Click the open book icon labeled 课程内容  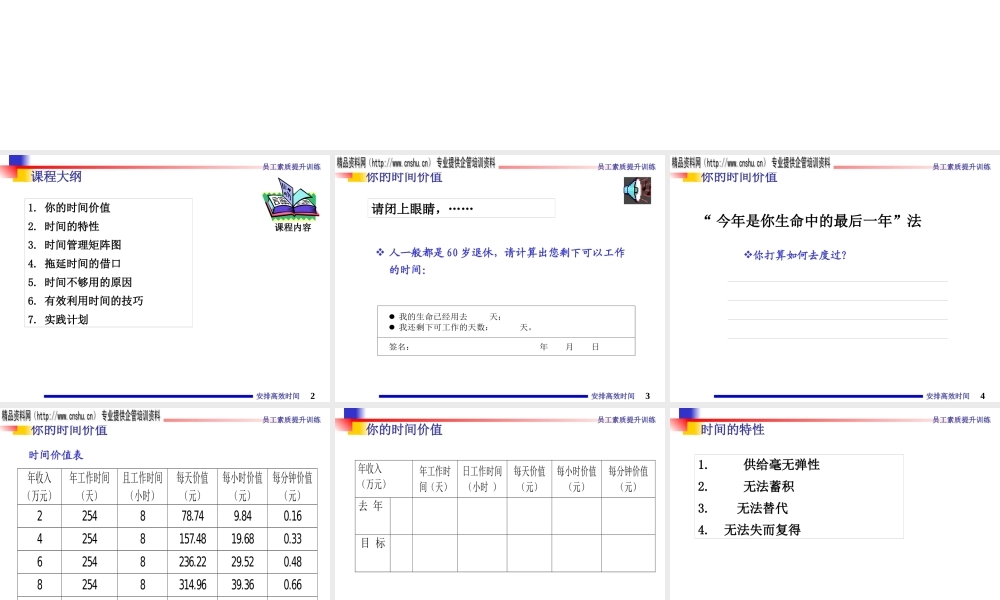pos(291,200)
